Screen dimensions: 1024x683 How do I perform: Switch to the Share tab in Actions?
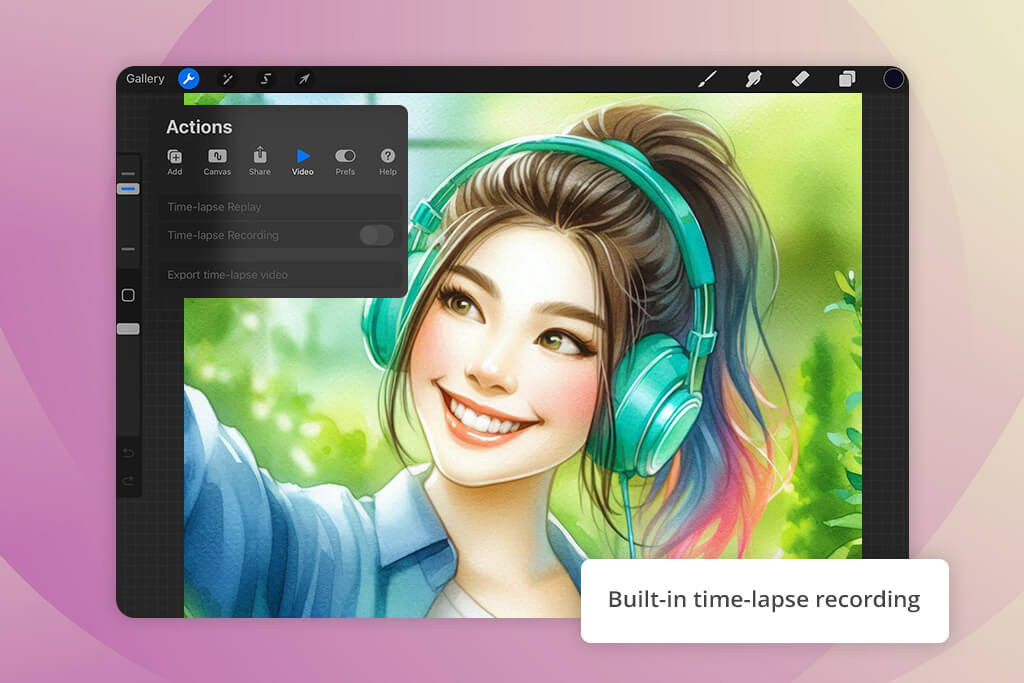259,161
